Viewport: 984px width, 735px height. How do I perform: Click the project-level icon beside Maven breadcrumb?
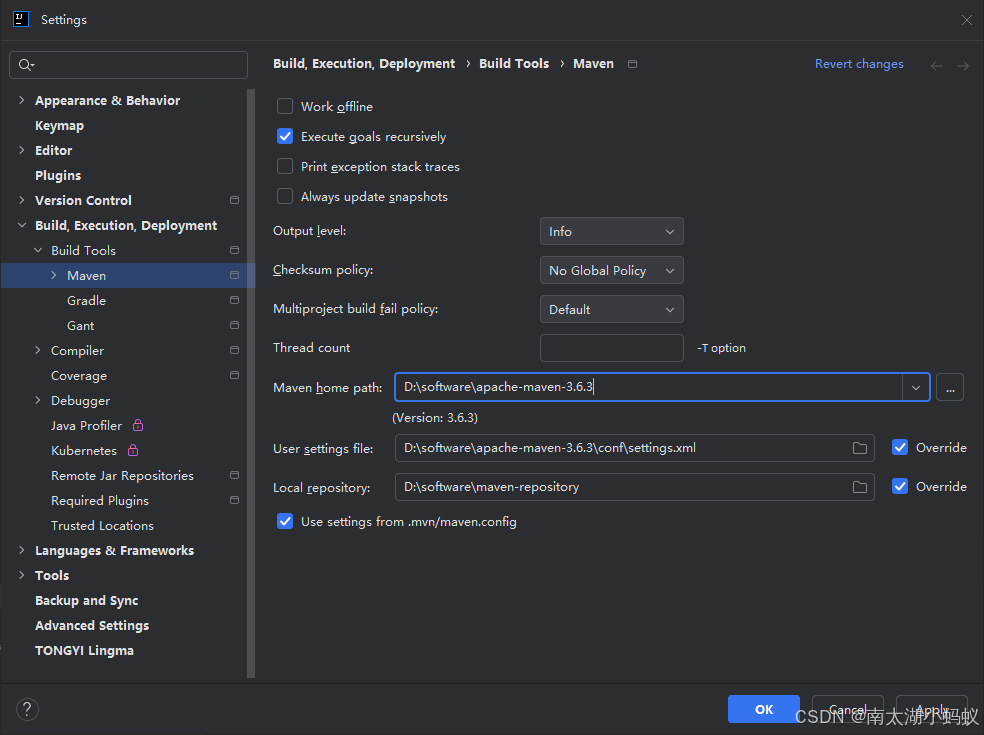coord(633,64)
